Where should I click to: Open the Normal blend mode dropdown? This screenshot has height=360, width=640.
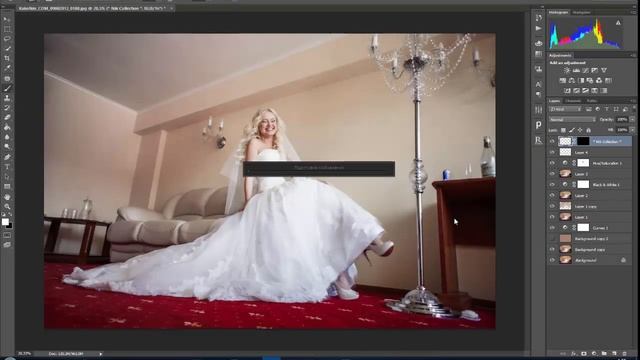point(572,120)
